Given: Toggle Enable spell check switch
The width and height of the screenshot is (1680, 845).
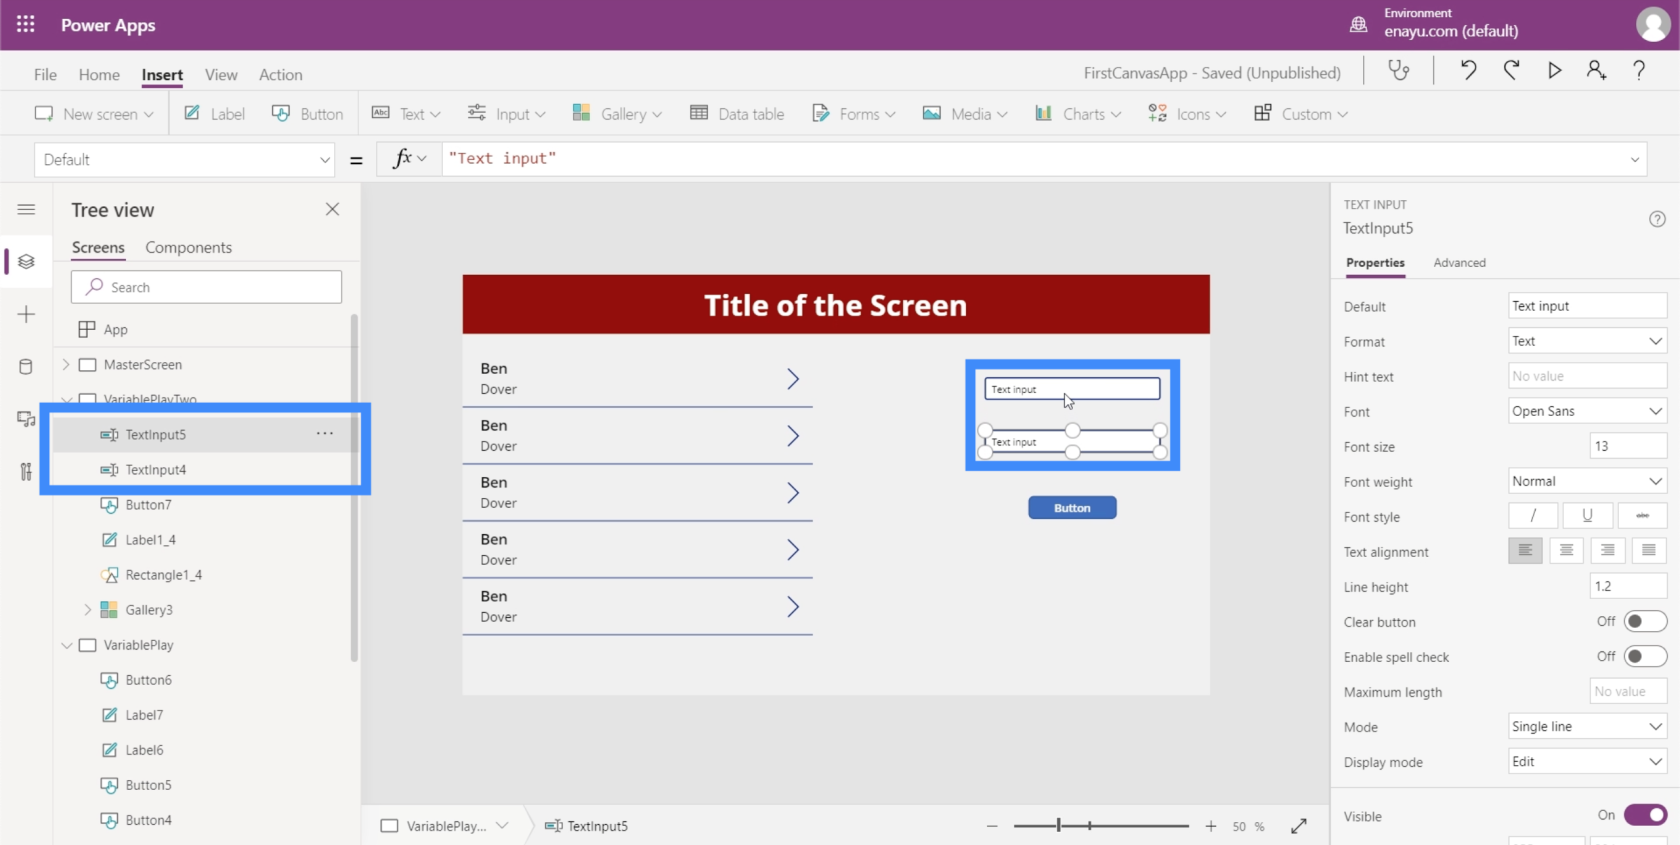Looking at the screenshot, I should [x=1645, y=656].
